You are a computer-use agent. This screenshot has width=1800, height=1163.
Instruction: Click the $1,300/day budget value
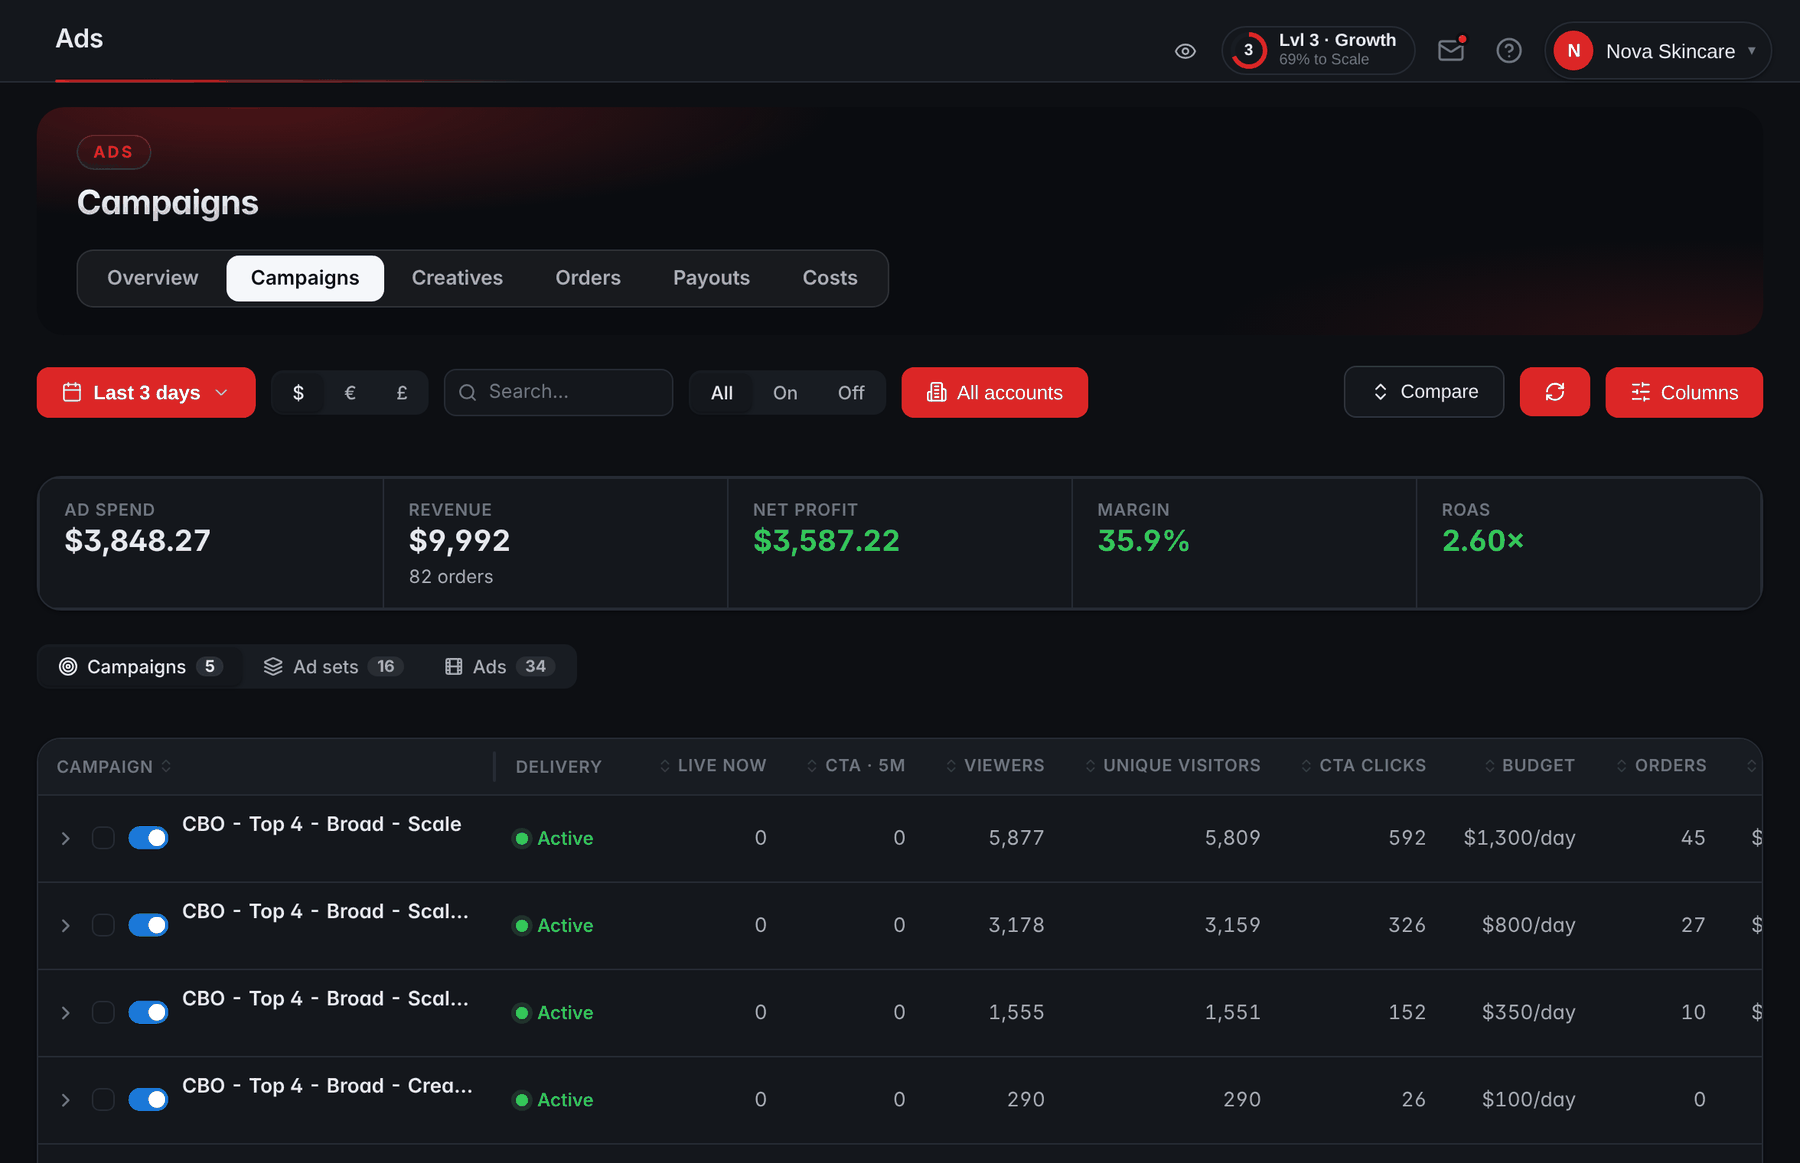click(1519, 838)
